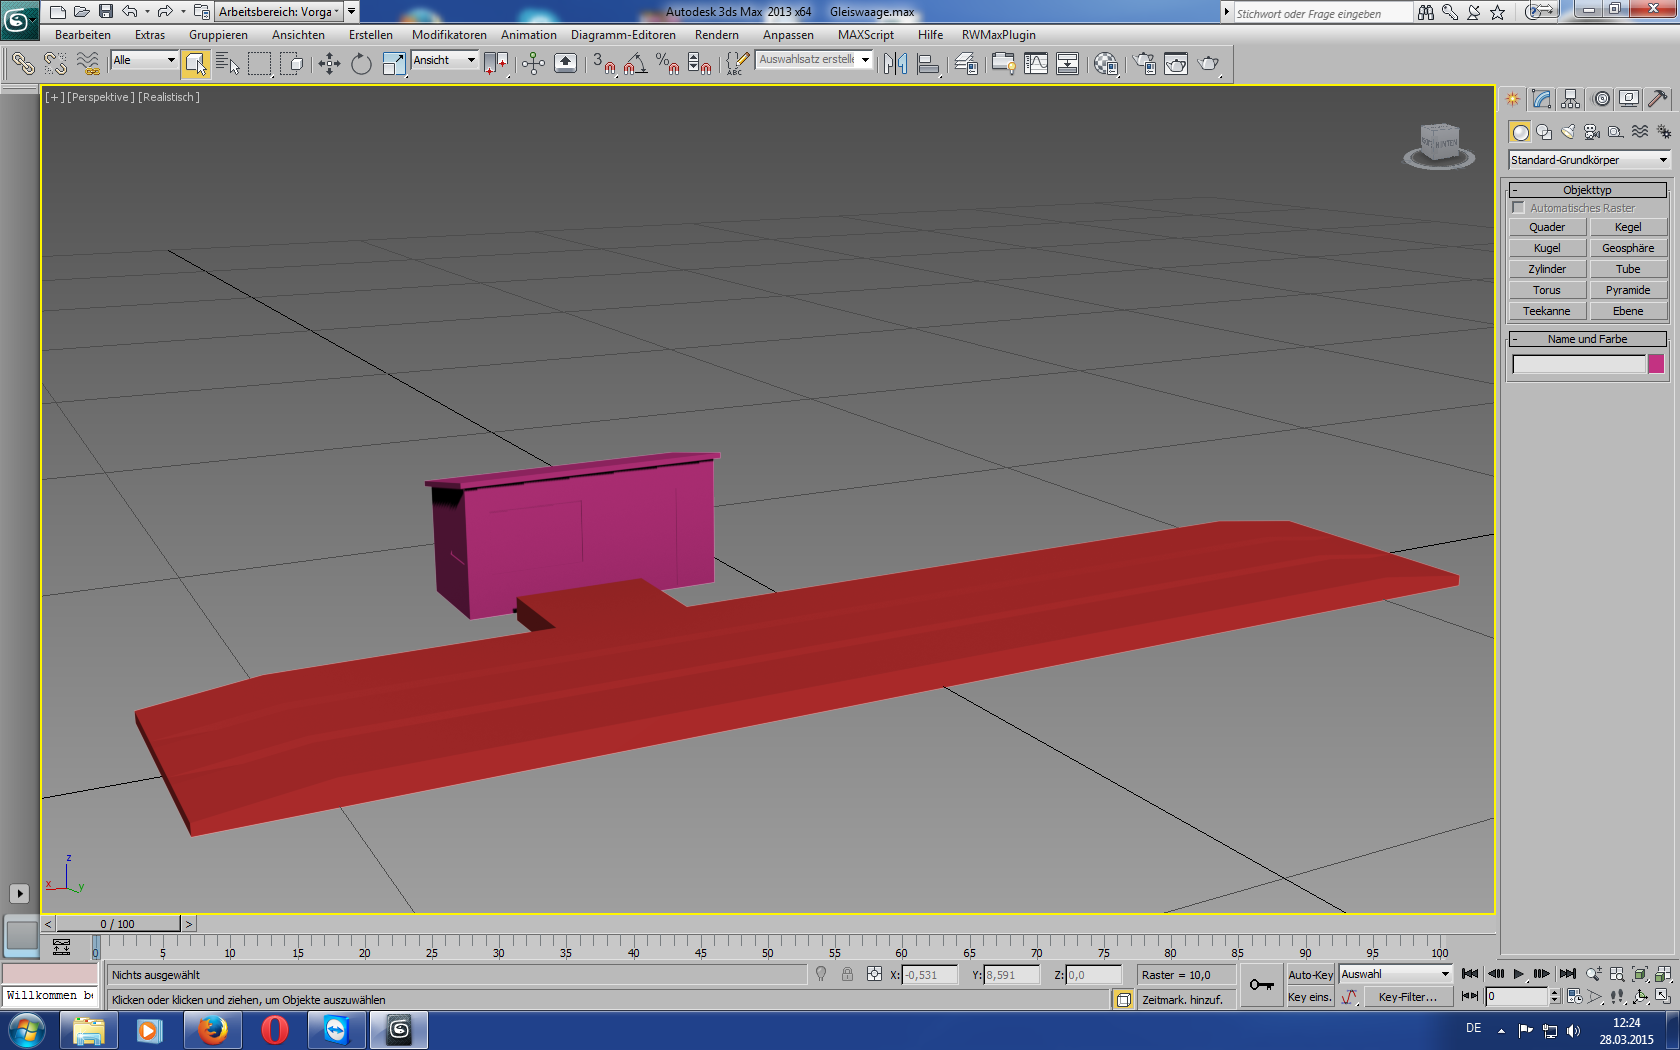Open the Modifikatoren menu
The width and height of the screenshot is (1680, 1050).
pyautogui.click(x=449, y=35)
